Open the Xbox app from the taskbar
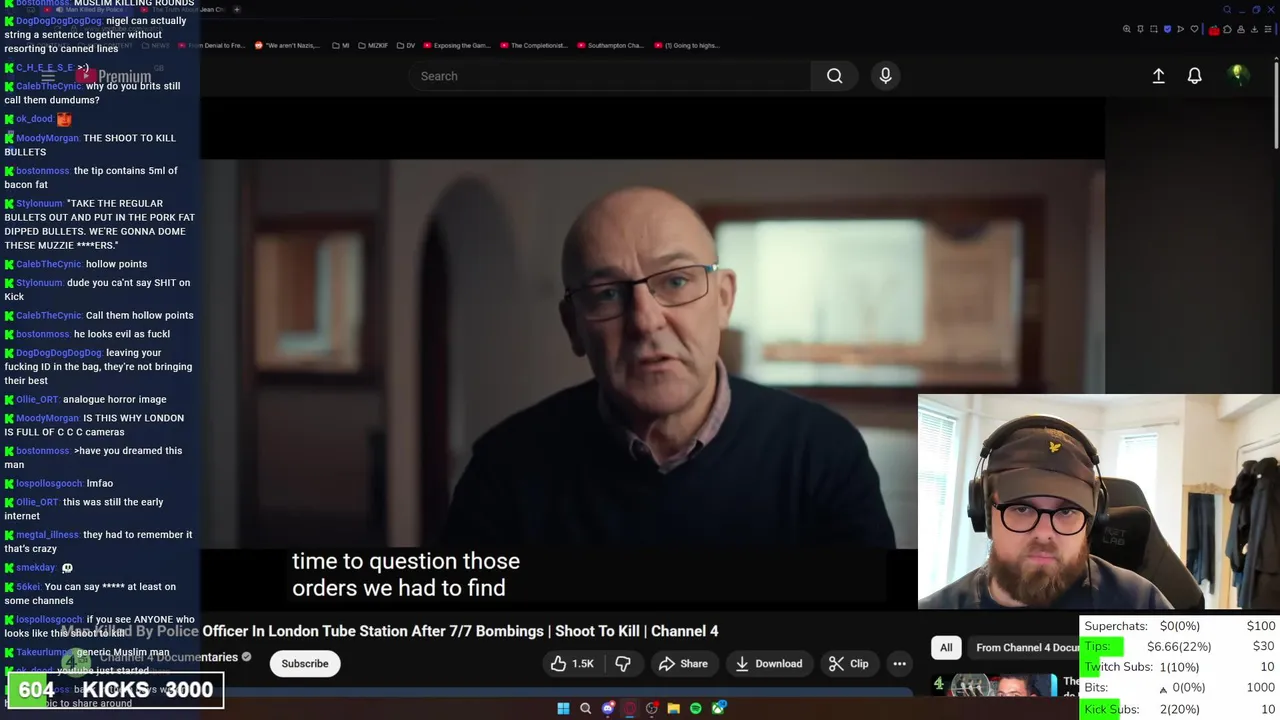 click(718, 708)
